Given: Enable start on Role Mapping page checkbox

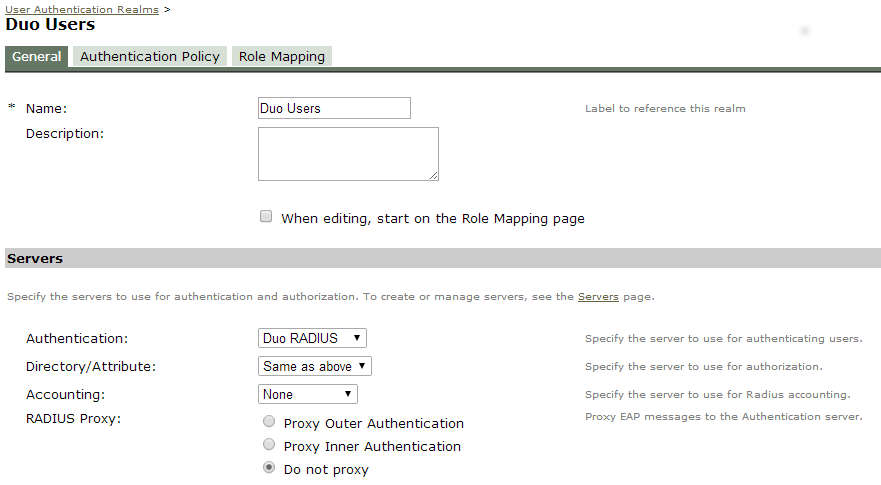Looking at the screenshot, I should point(266,216).
